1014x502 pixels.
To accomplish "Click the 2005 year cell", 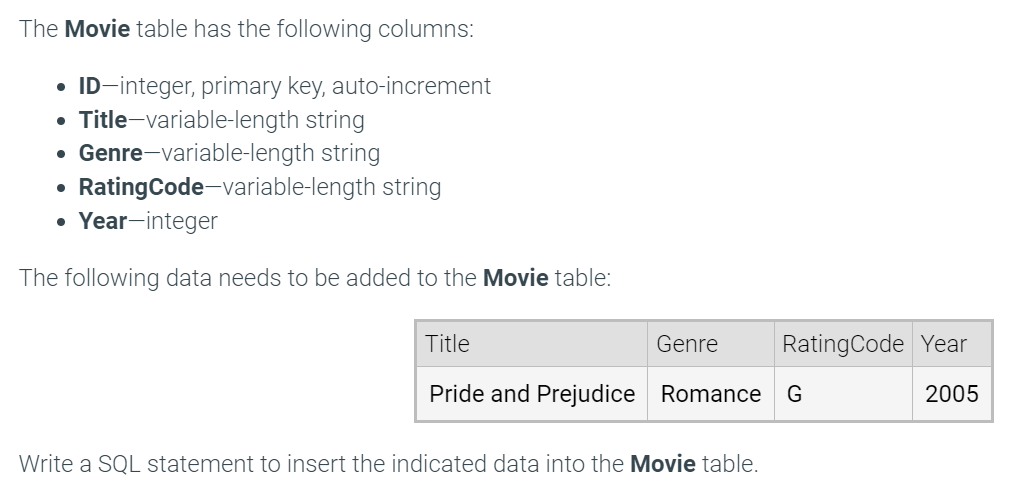I will tap(952, 394).
